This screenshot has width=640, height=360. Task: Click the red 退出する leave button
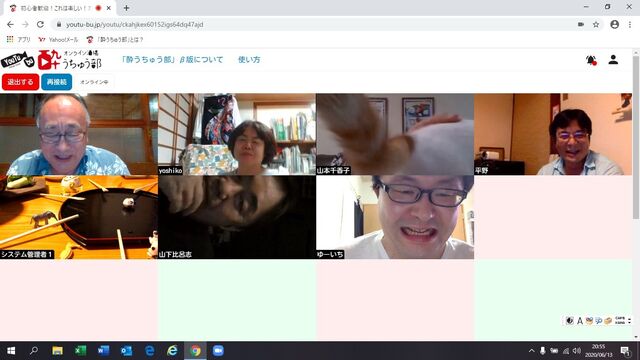point(20,82)
